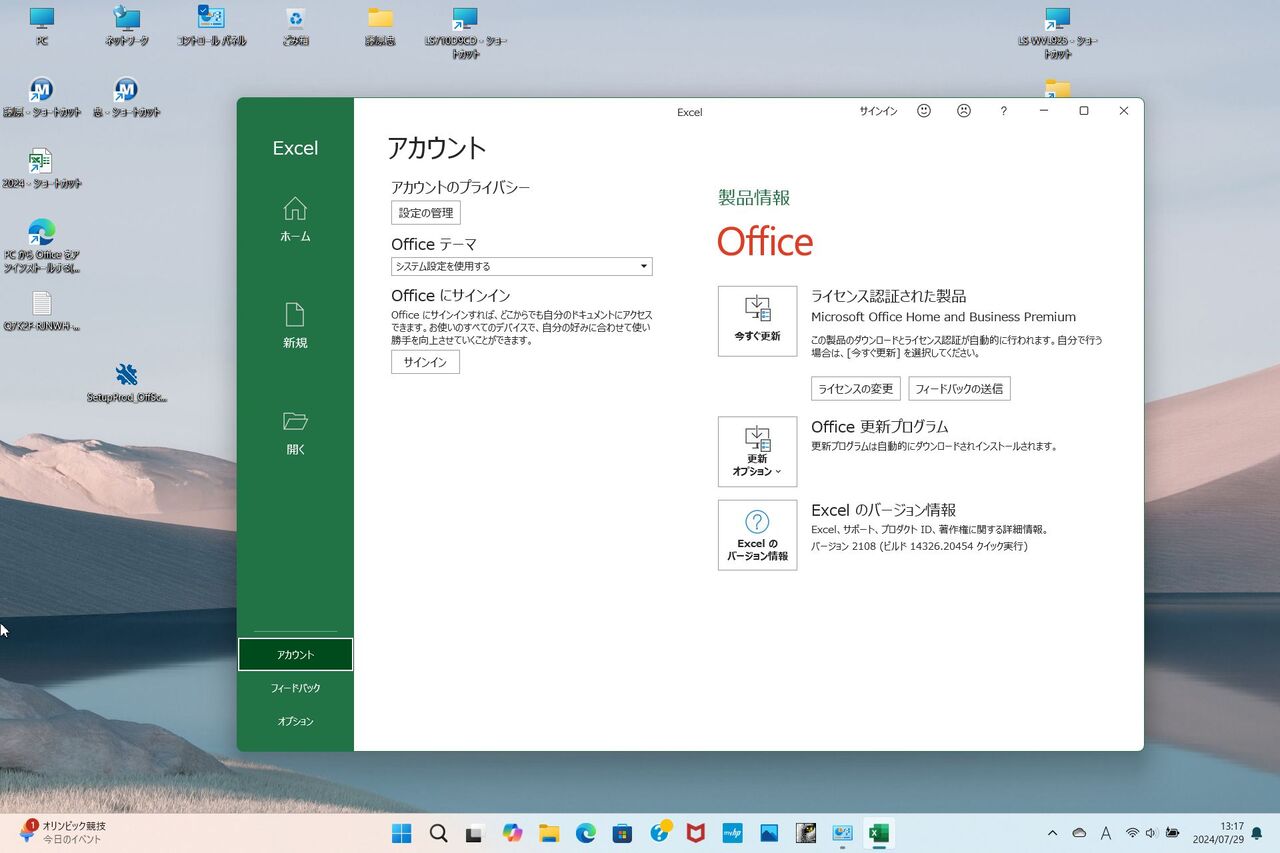Open the ホーム page in Excel sidebar
Screen dimensions: 1280x853
pyautogui.click(x=295, y=220)
